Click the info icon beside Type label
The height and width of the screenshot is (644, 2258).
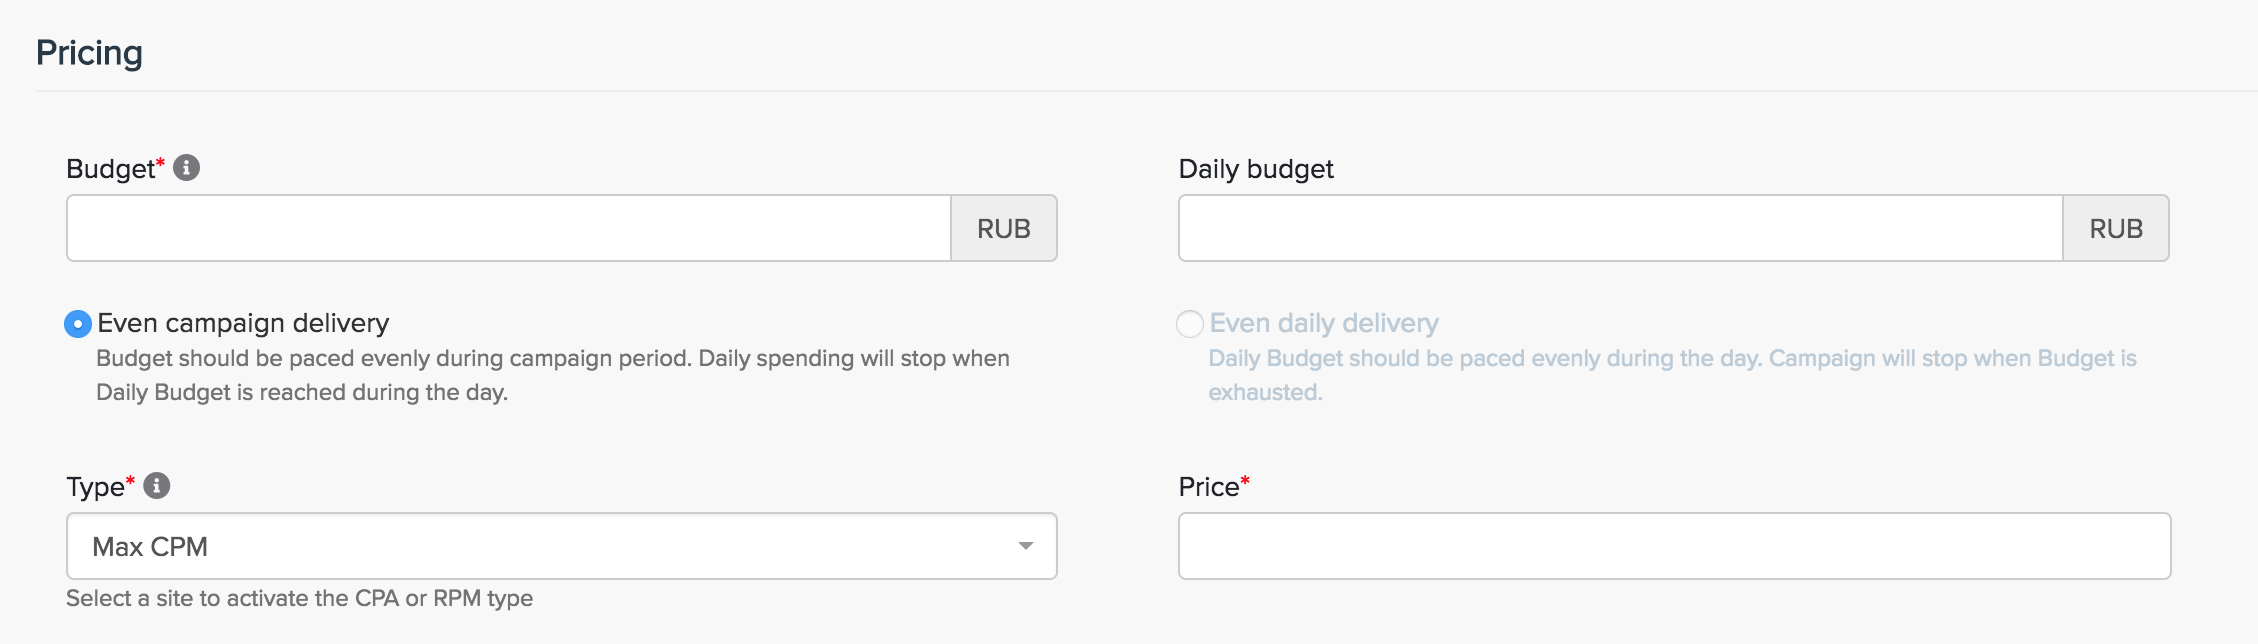point(157,486)
